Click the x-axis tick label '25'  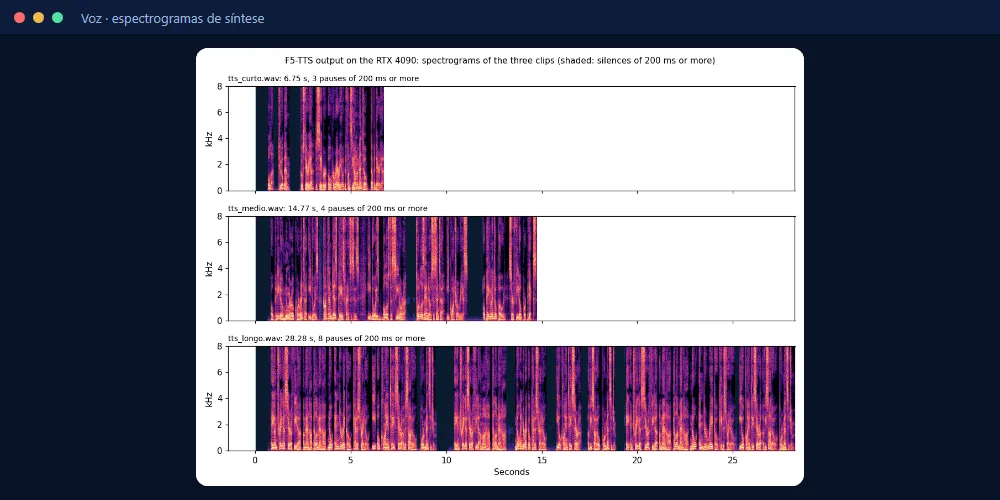pos(732,460)
